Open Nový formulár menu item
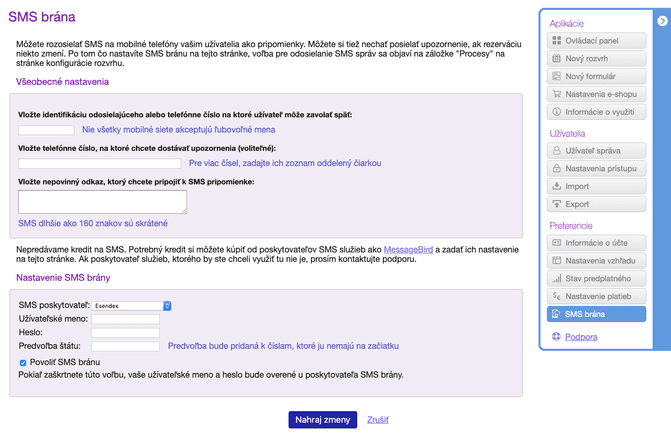 tap(596, 76)
